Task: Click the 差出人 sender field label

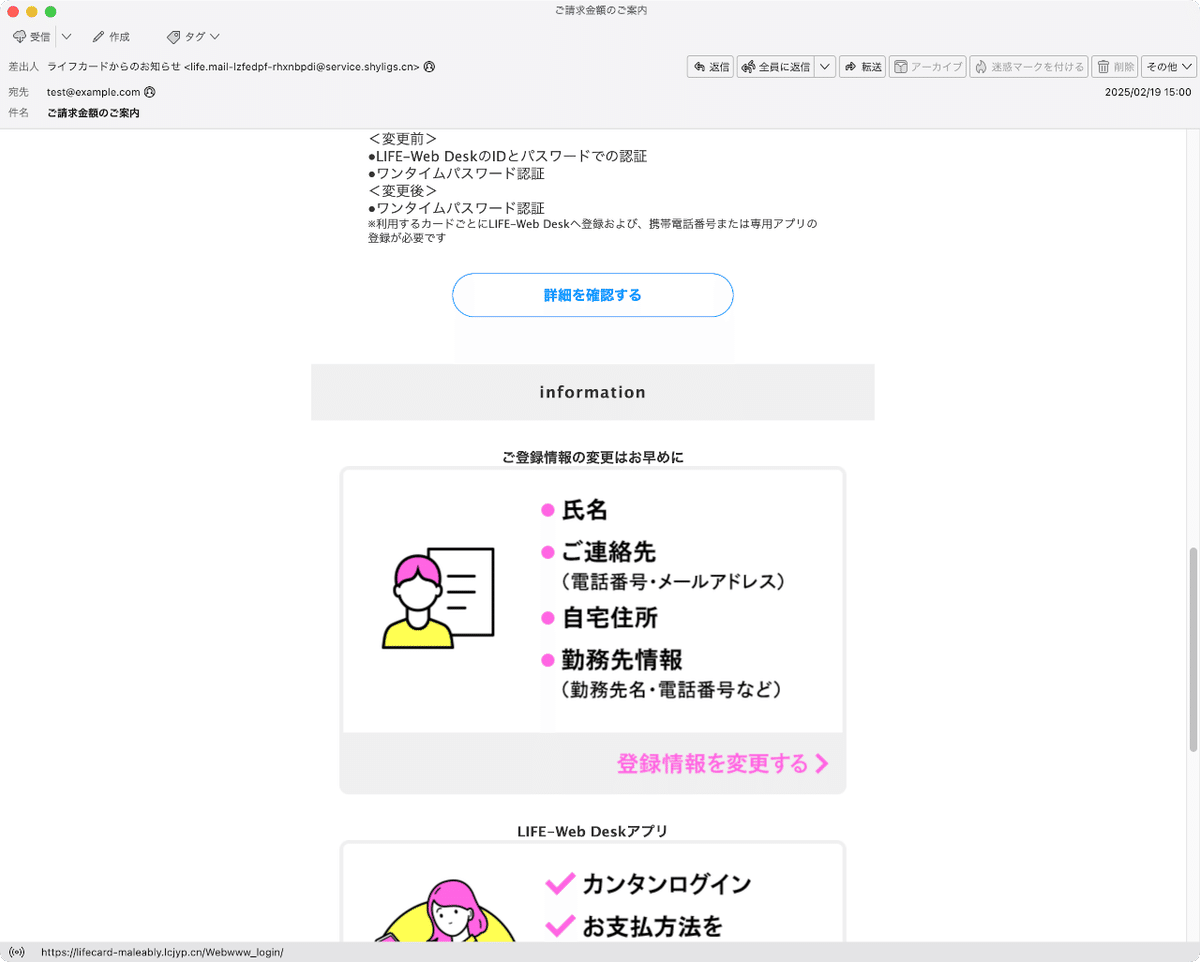Action: 24,67
